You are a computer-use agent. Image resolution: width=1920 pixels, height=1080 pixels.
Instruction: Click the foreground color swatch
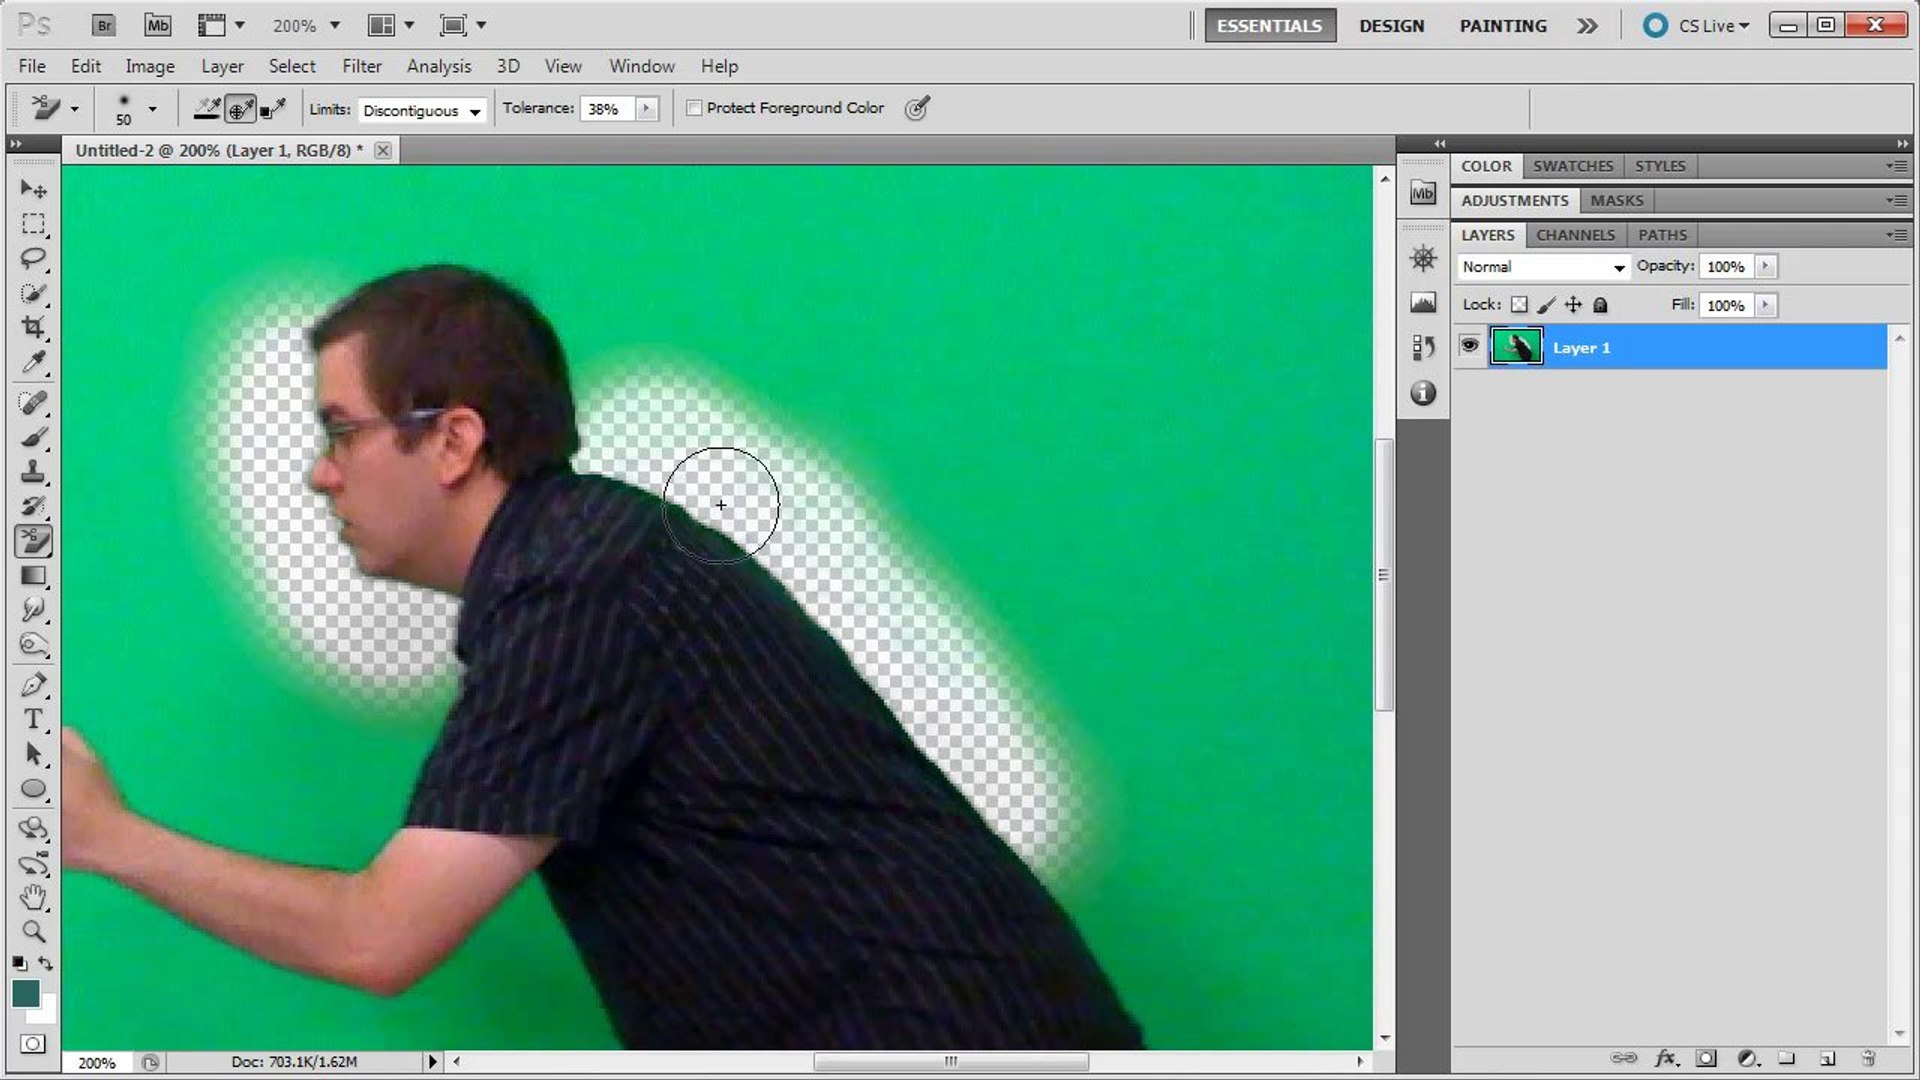[x=26, y=992]
